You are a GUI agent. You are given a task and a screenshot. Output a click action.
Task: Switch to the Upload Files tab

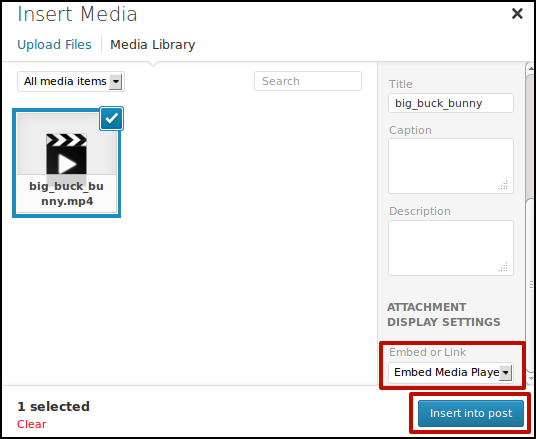tap(54, 44)
